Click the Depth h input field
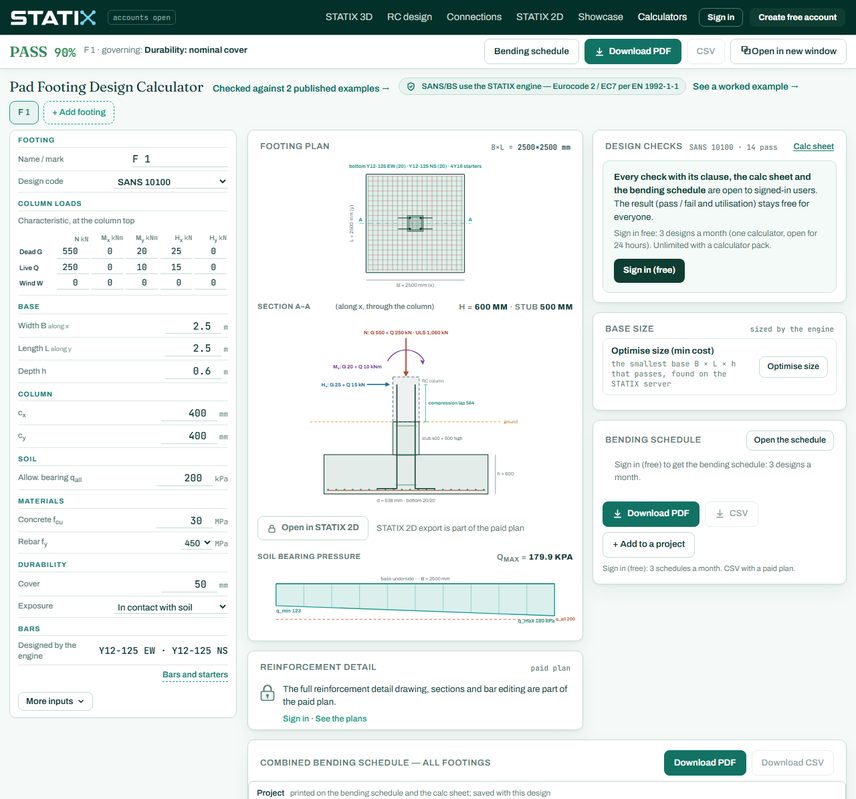Image resolution: width=856 pixels, height=799 pixels. pyautogui.click(x=192, y=371)
